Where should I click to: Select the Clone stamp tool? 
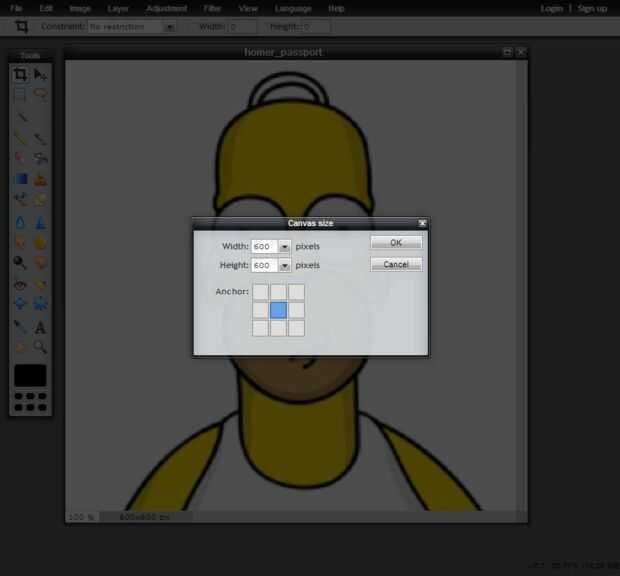(40, 179)
